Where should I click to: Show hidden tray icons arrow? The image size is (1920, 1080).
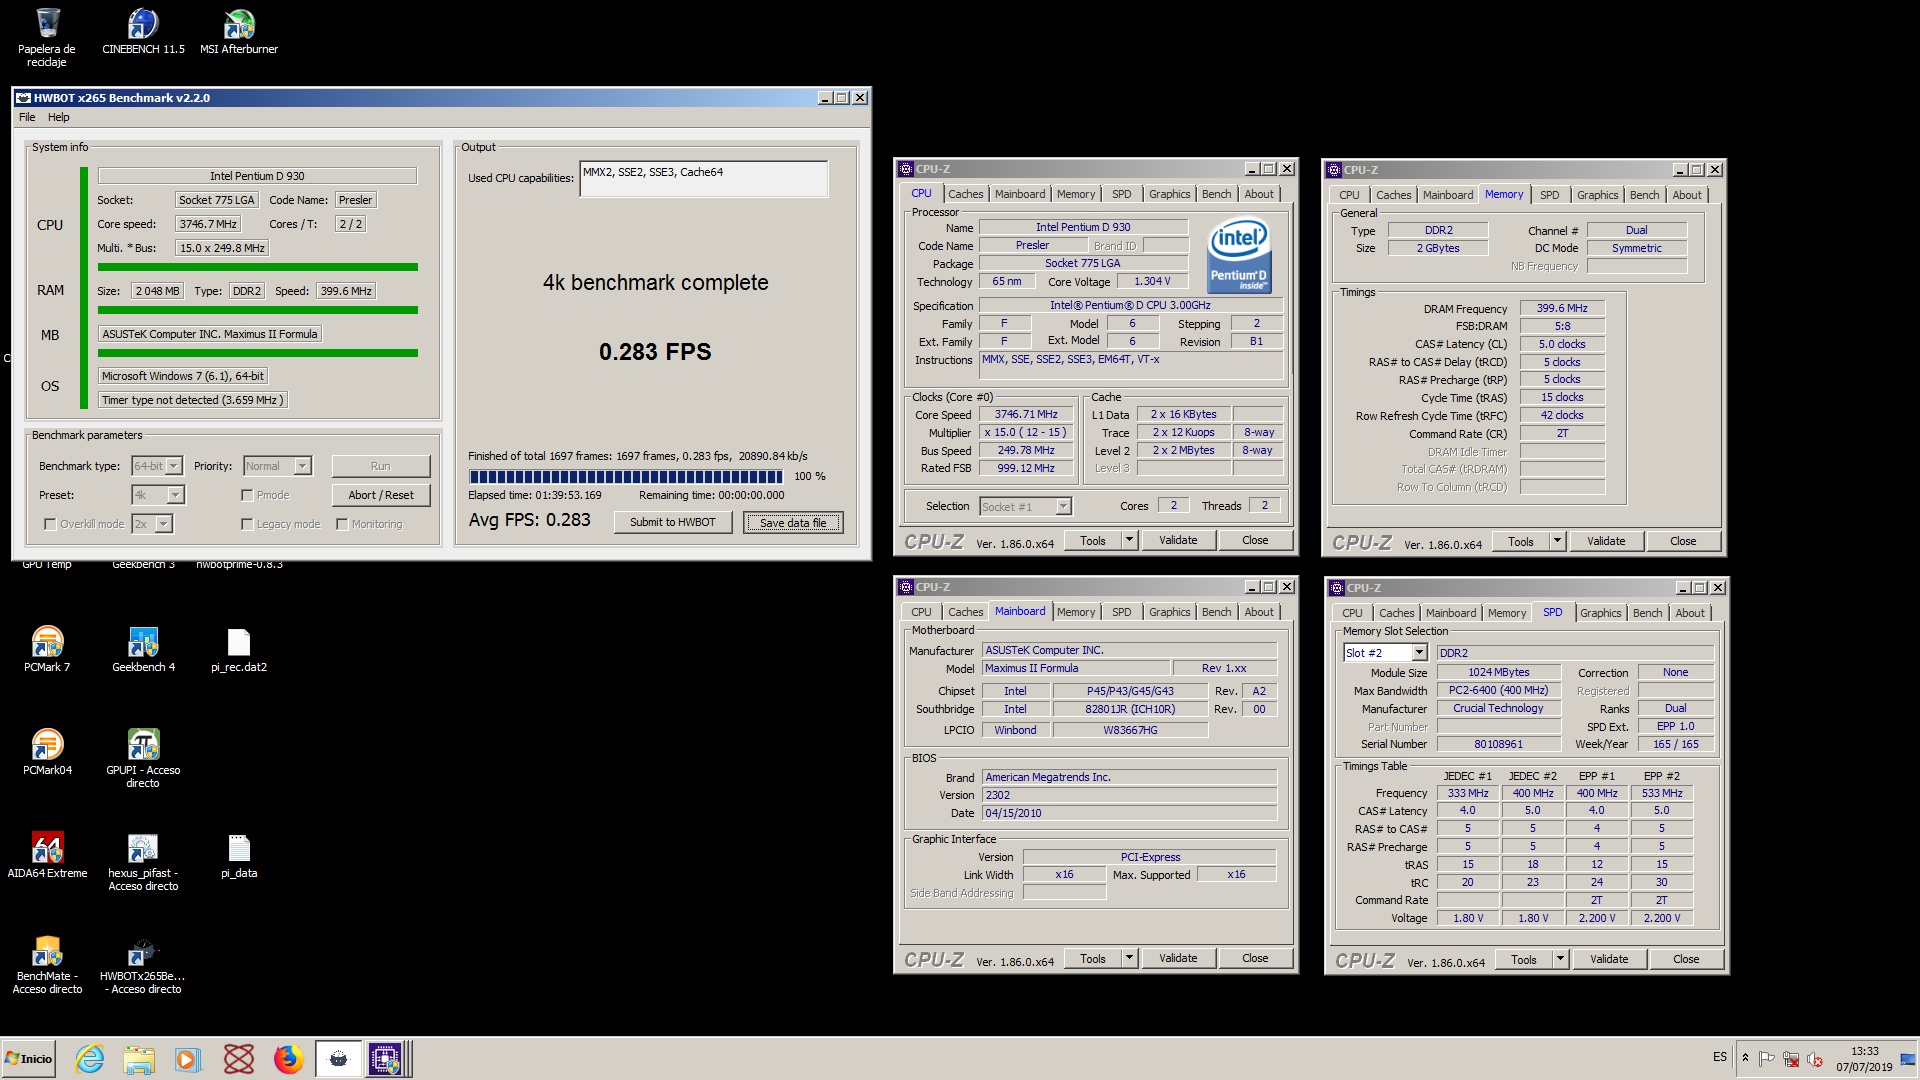(x=1745, y=1058)
